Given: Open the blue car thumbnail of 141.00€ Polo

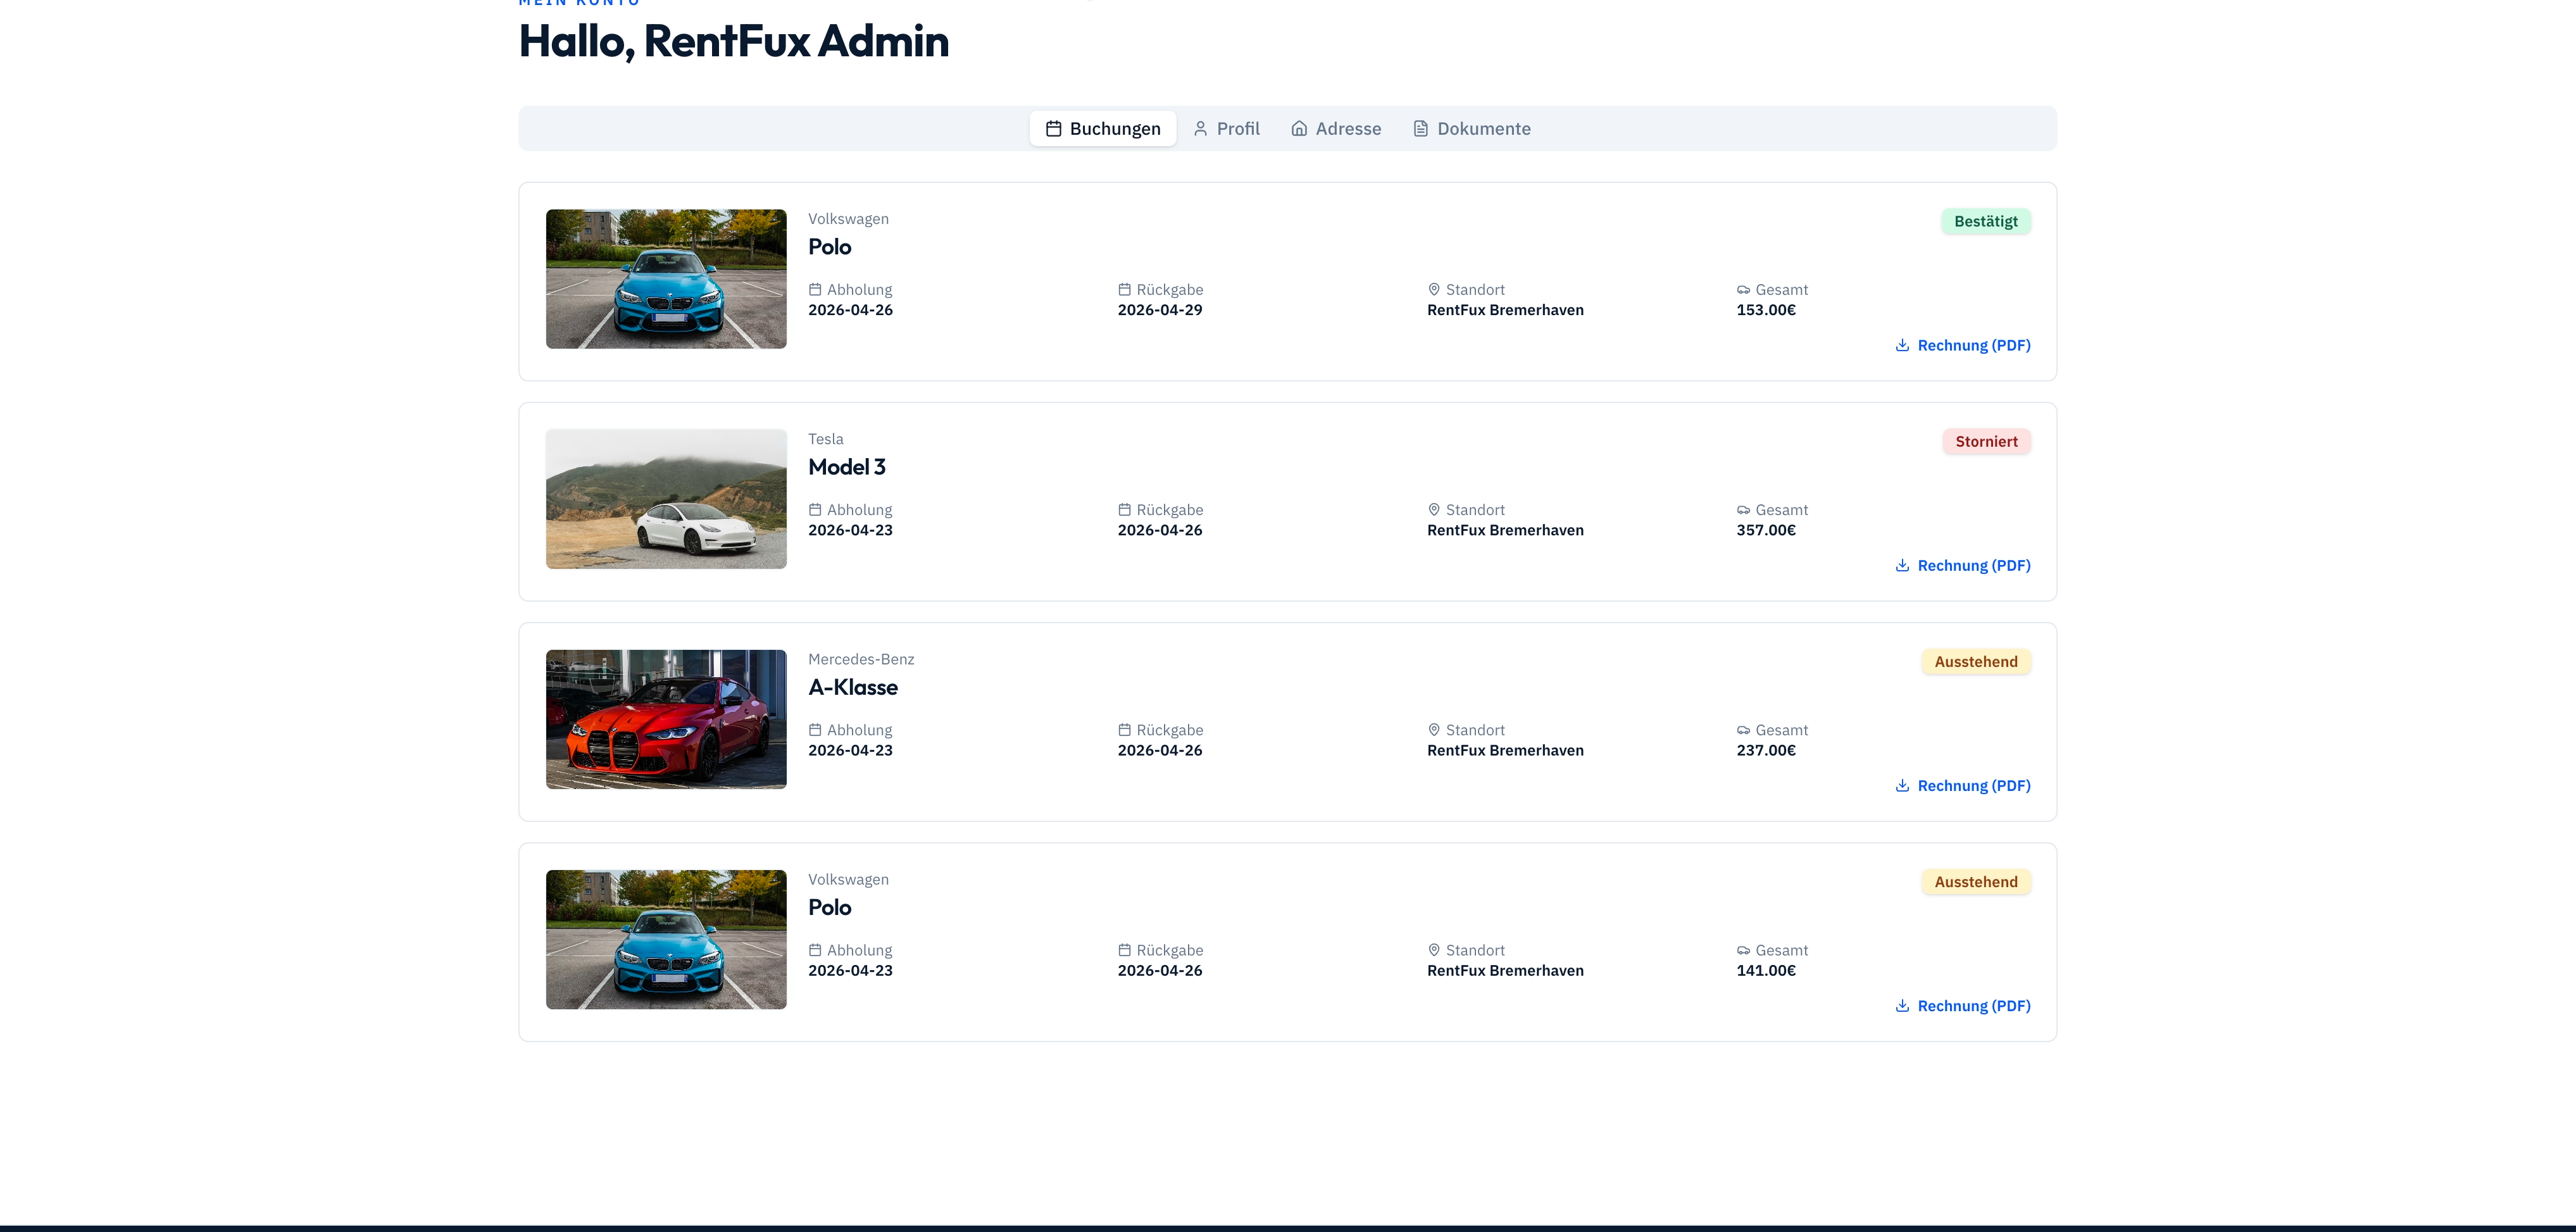Looking at the screenshot, I should [x=666, y=939].
